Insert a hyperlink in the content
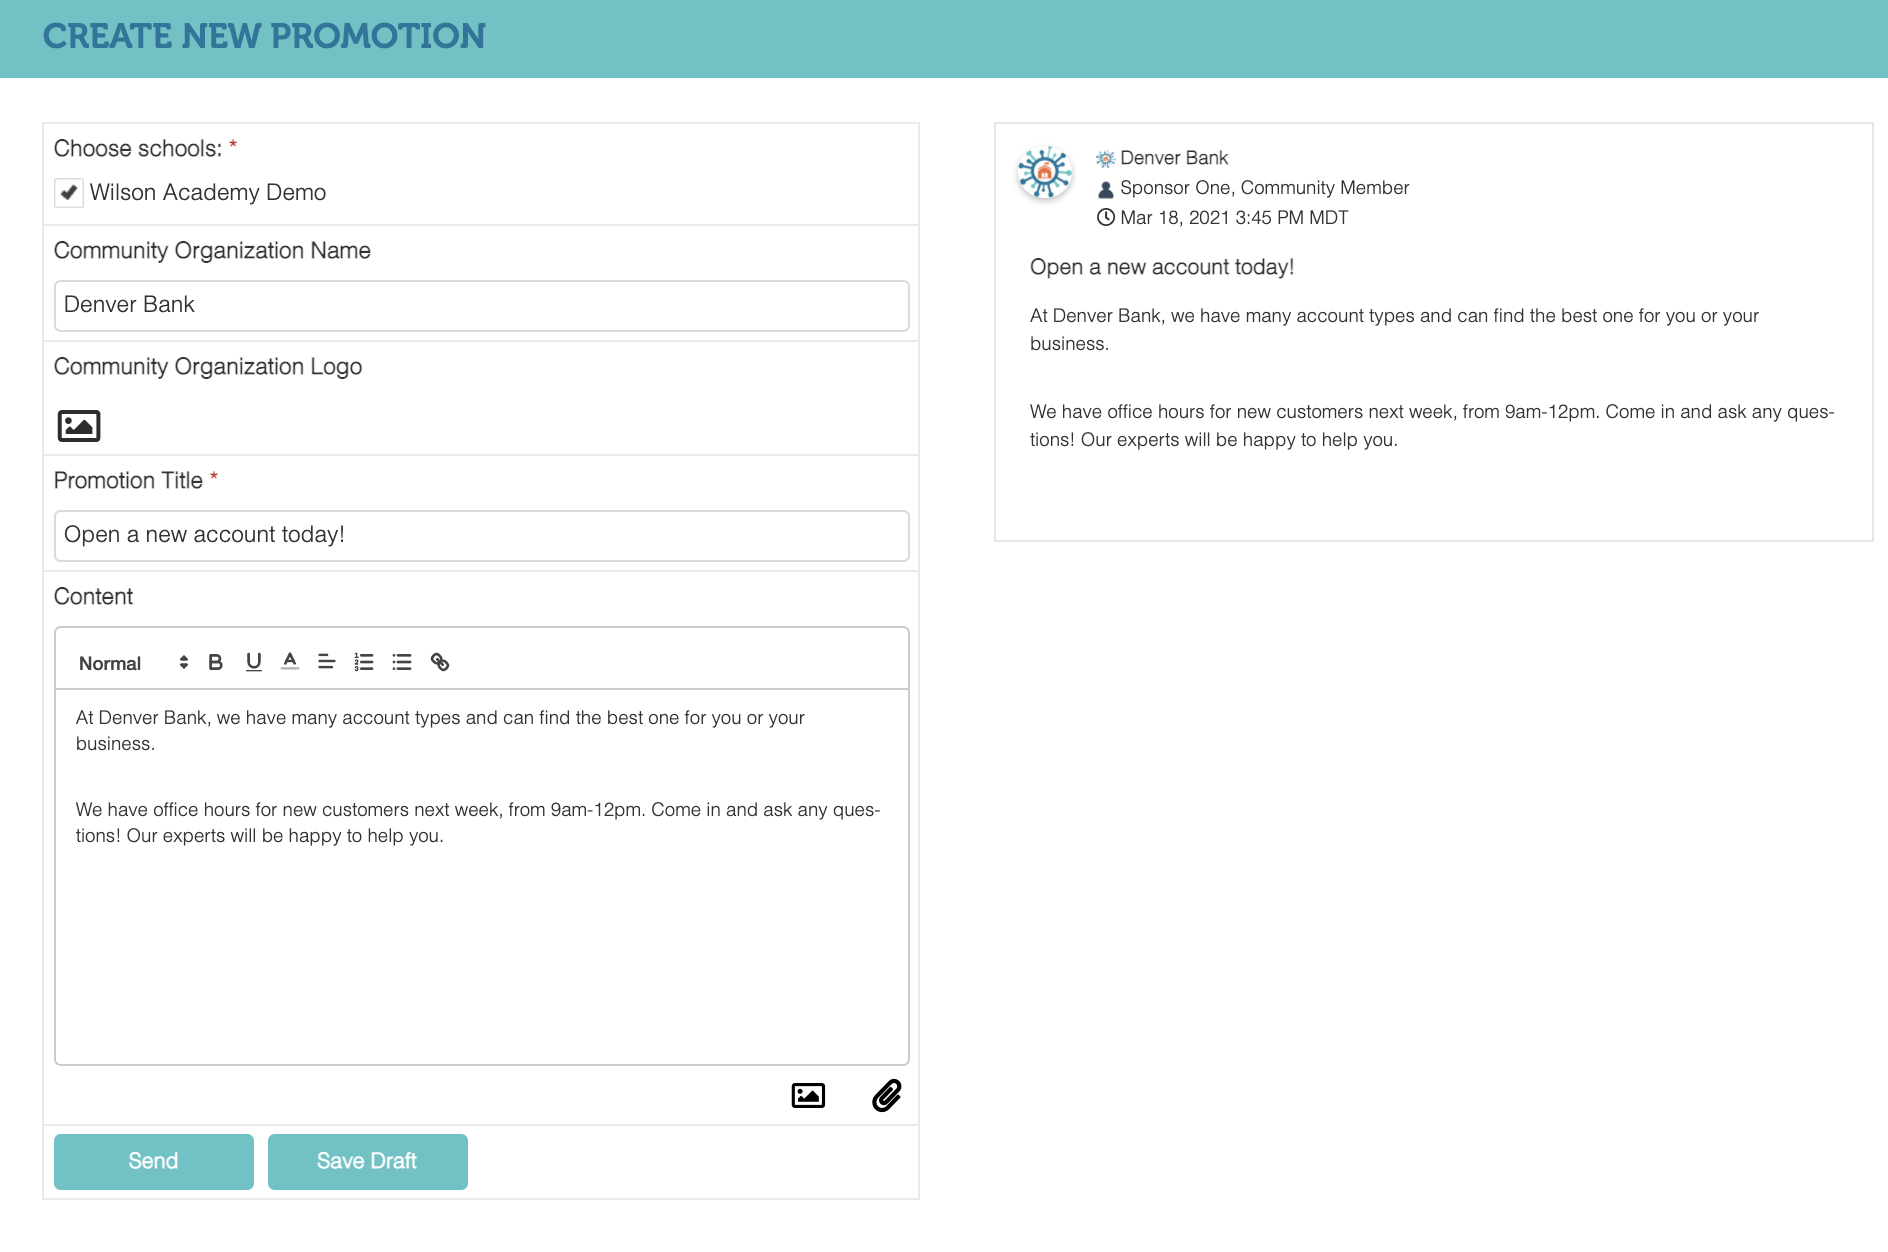The image size is (1888, 1252). 440,662
